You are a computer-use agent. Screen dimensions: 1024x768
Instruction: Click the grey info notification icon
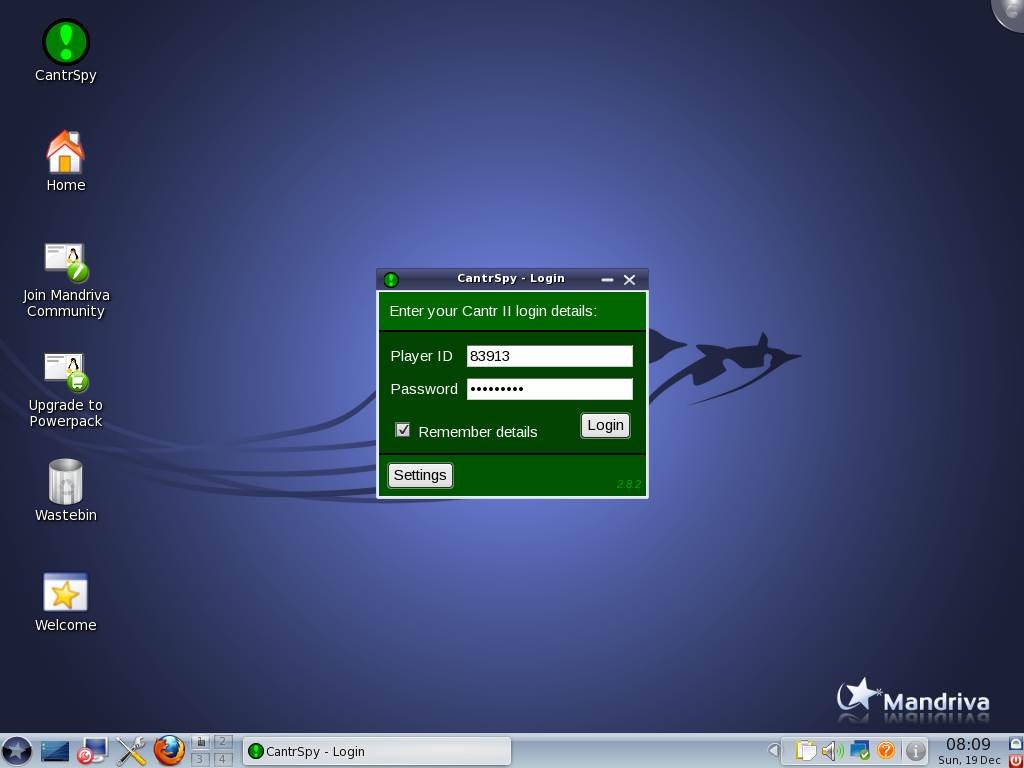click(x=916, y=751)
